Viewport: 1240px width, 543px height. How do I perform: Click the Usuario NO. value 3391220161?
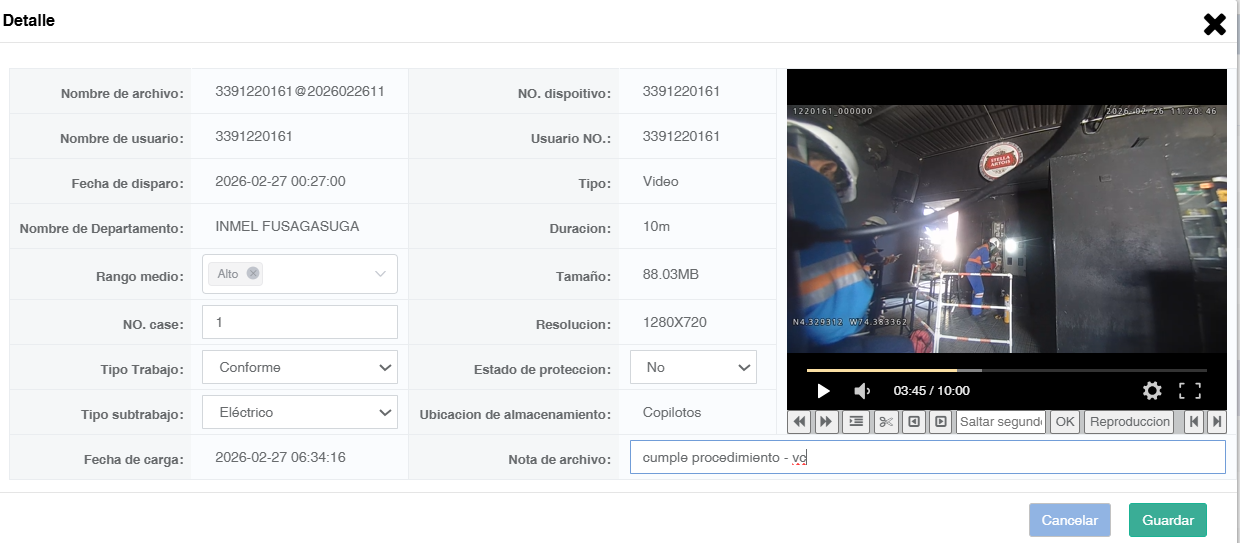(681, 136)
